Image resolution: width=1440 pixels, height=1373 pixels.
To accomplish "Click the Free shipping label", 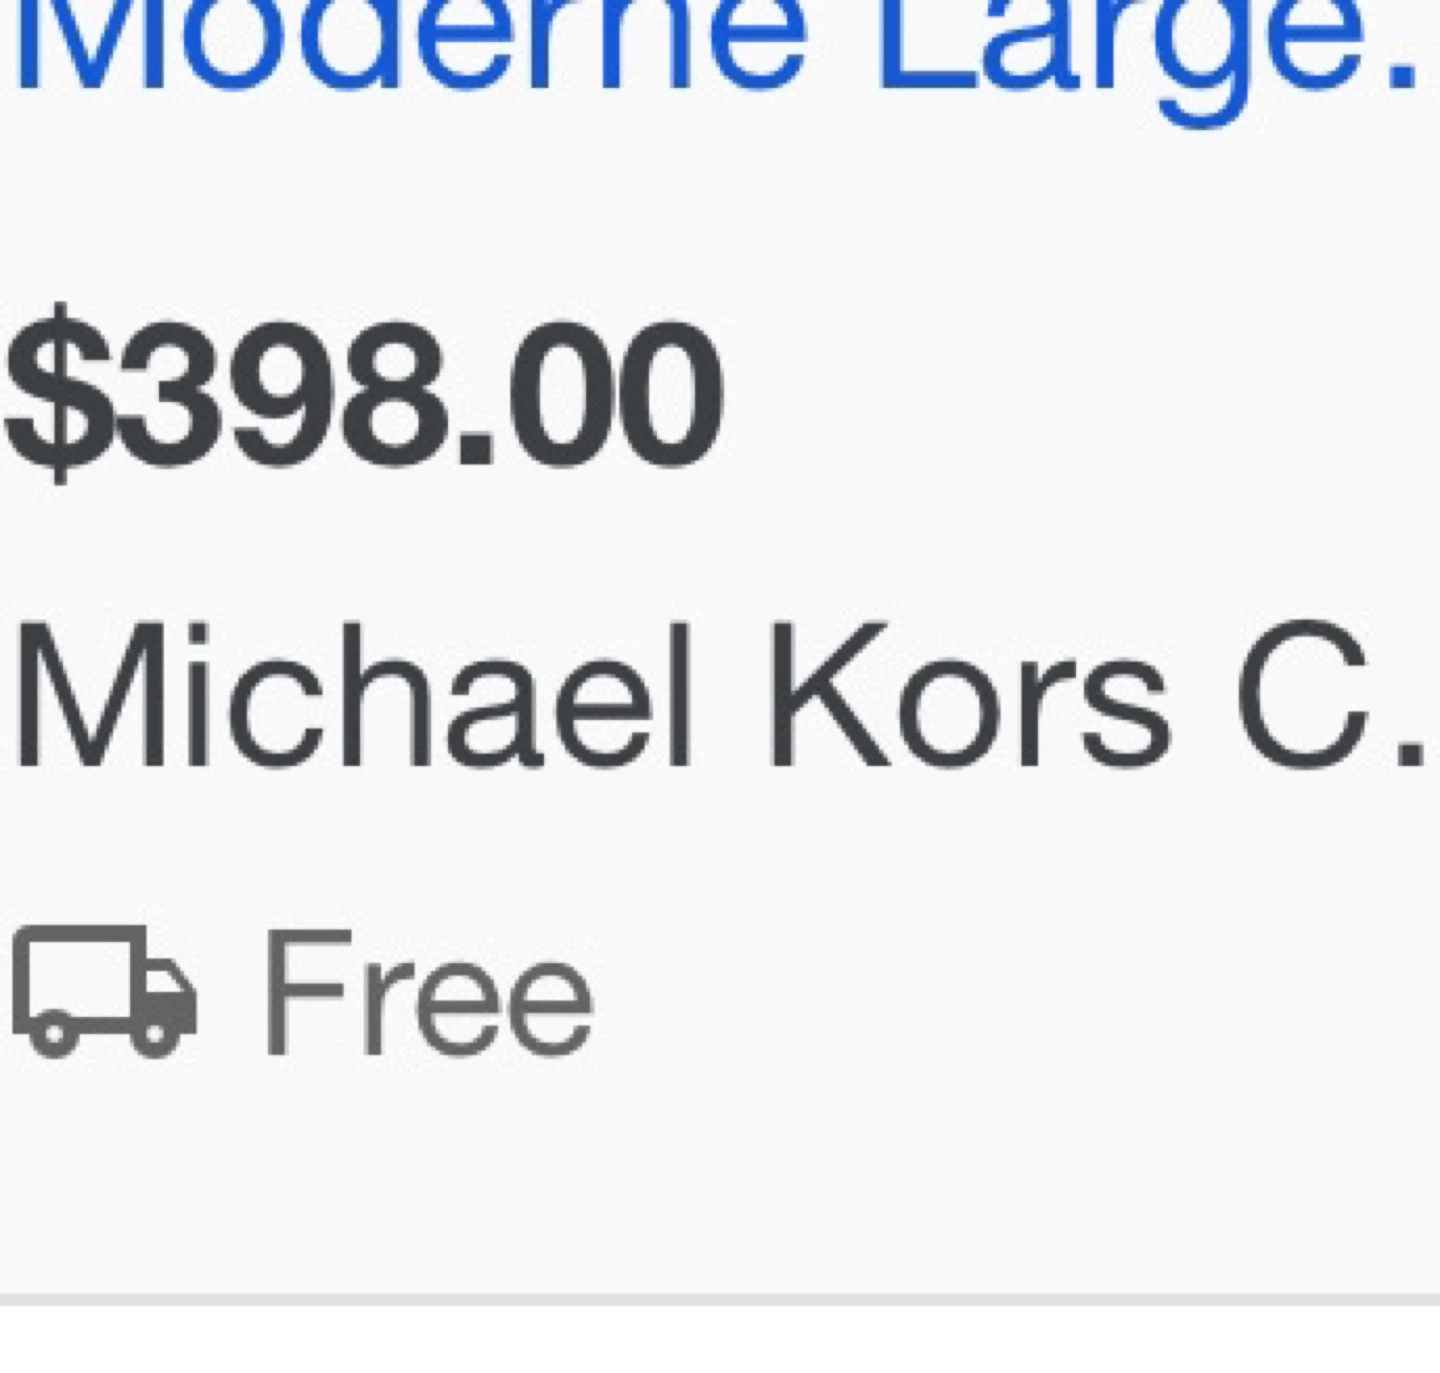I will click(x=428, y=992).
